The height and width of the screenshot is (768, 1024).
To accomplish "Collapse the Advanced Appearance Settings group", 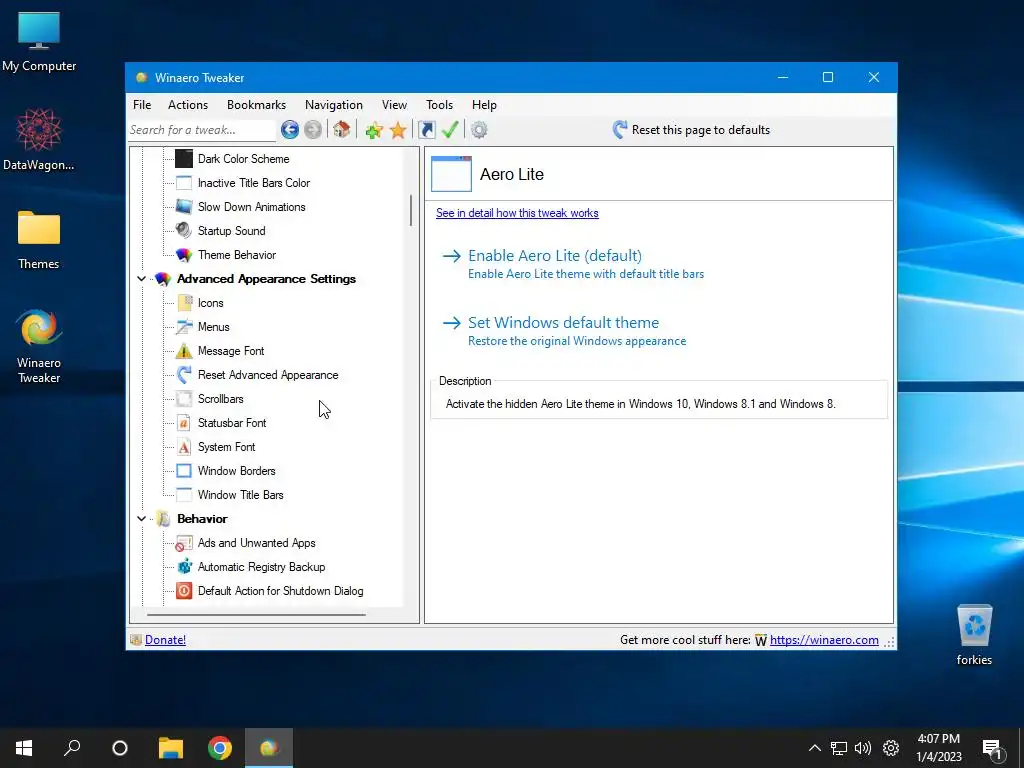I will coord(141,279).
